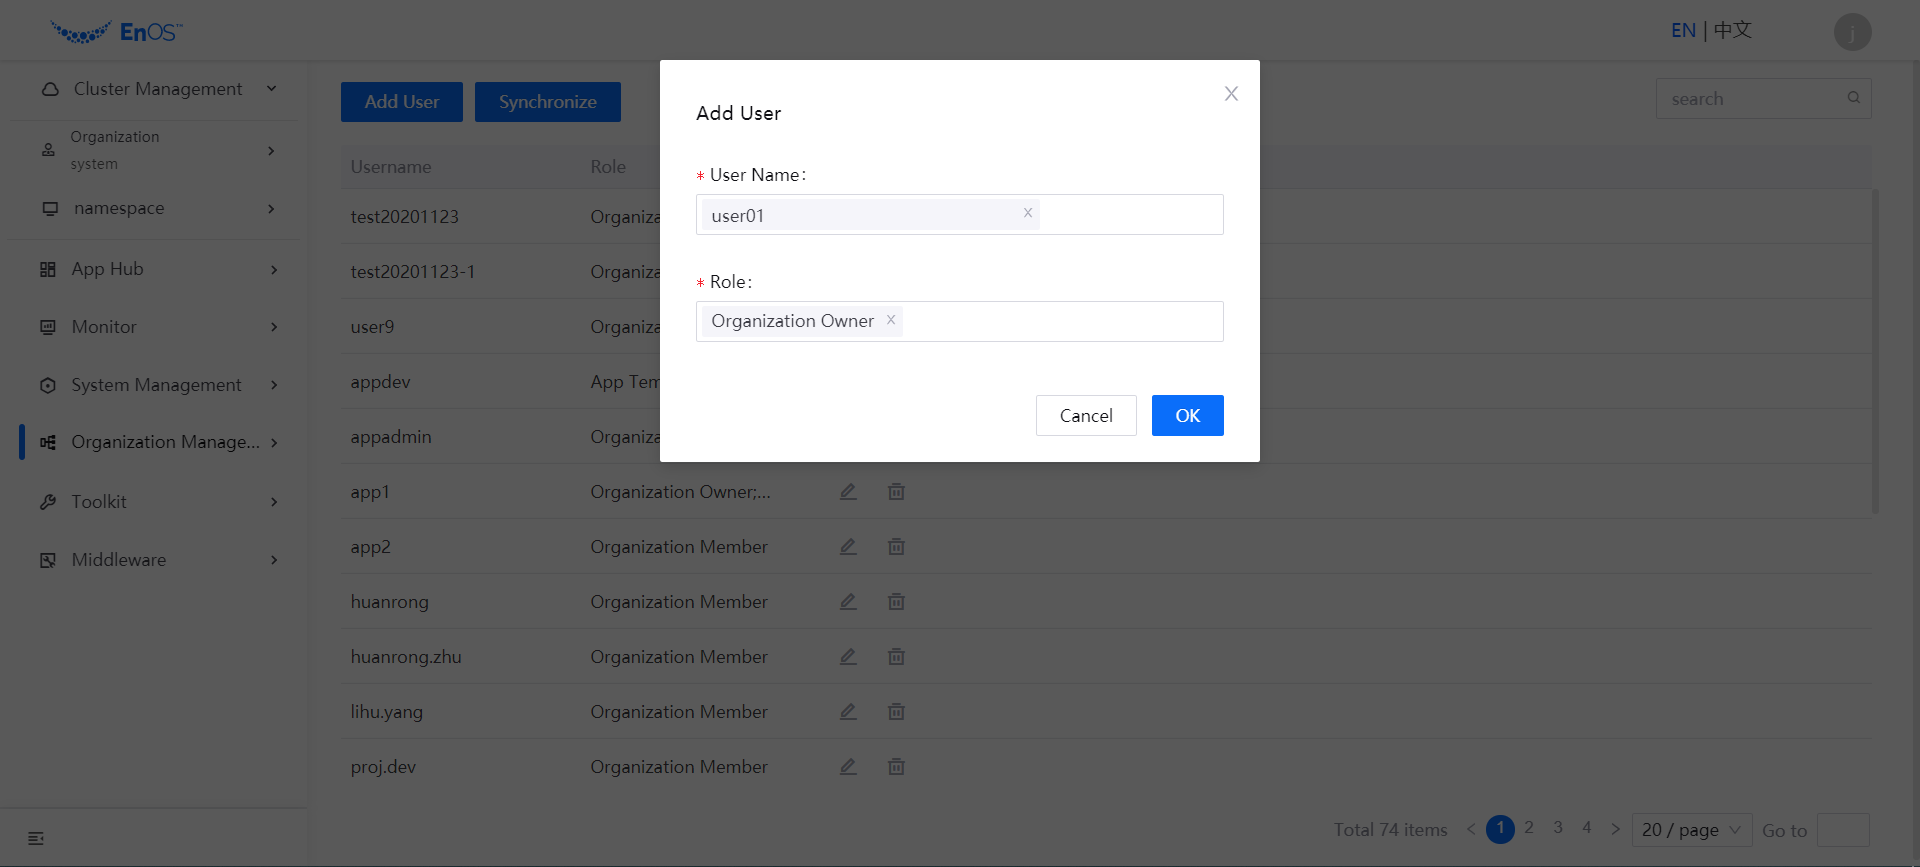Image resolution: width=1920 pixels, height=867 pixels.
Task: Open the Role selection field
Action: 1060,322
